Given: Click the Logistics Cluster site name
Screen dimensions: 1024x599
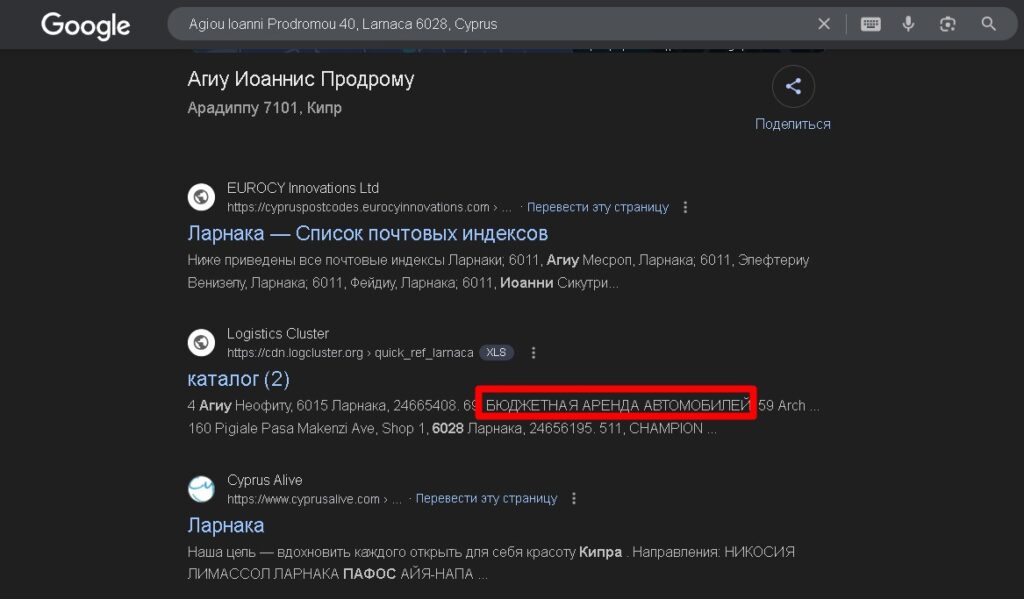Looking at the screenshot, I should (278, 334).
